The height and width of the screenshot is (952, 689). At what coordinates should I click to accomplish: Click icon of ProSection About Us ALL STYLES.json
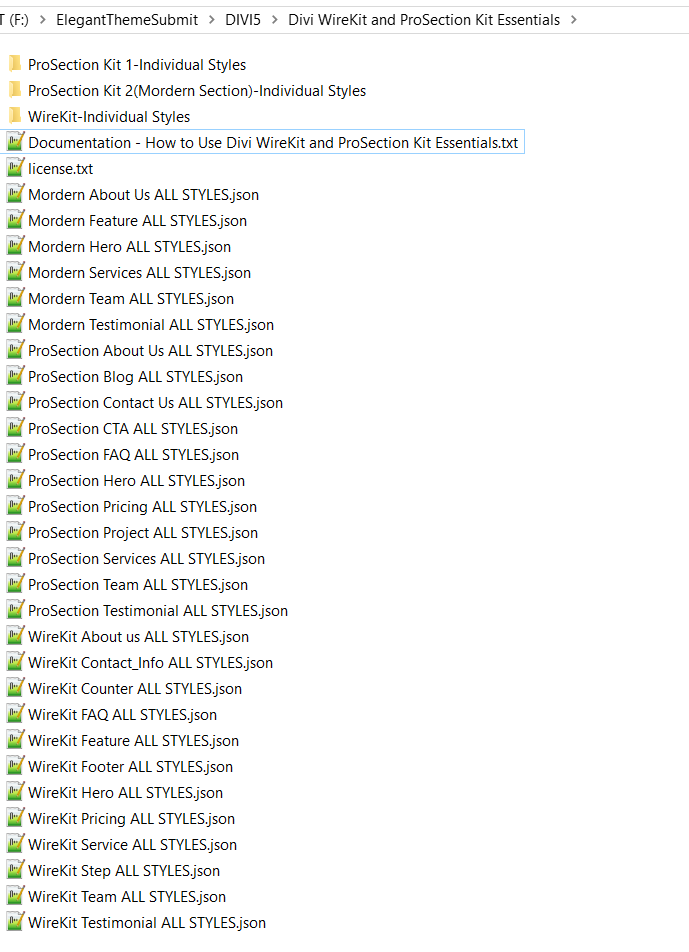(15, 350)
